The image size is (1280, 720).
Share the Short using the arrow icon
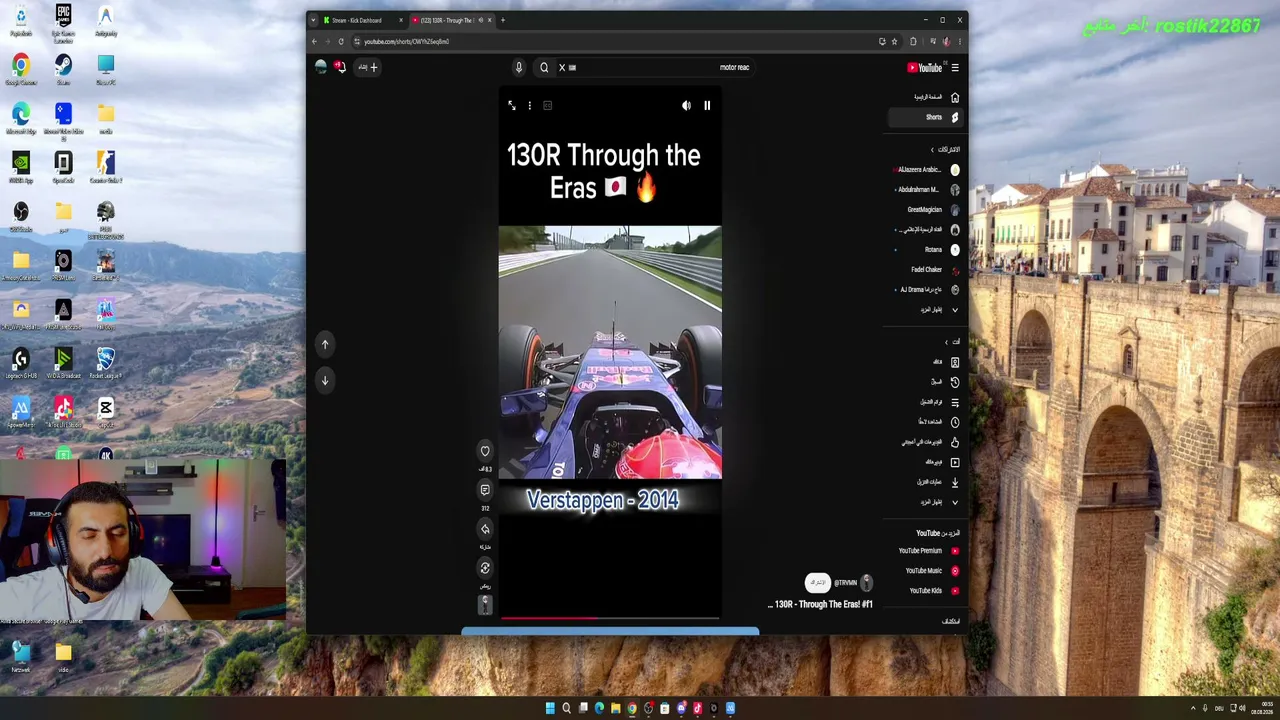[485, 529]
